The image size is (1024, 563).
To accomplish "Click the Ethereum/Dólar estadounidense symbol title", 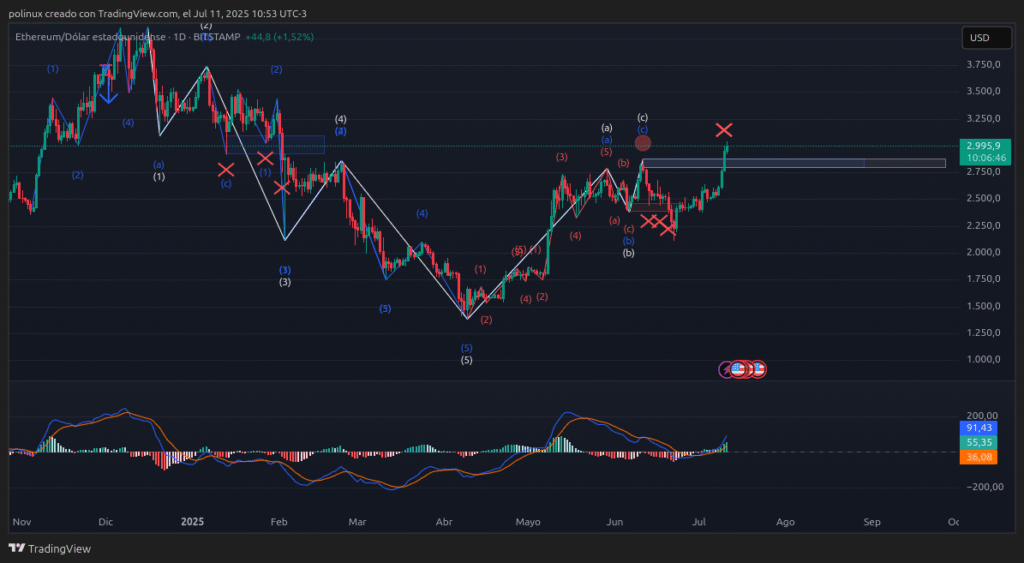I will (90, 36).
